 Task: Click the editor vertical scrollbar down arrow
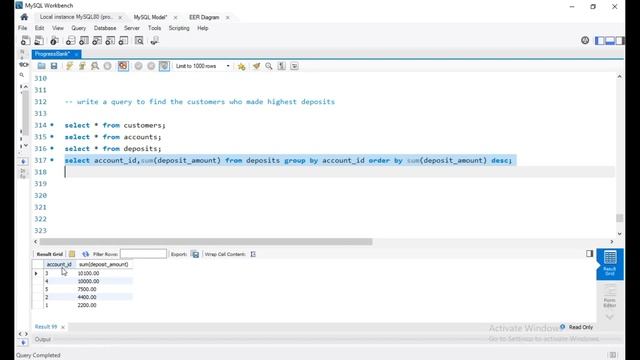point(620,234)
